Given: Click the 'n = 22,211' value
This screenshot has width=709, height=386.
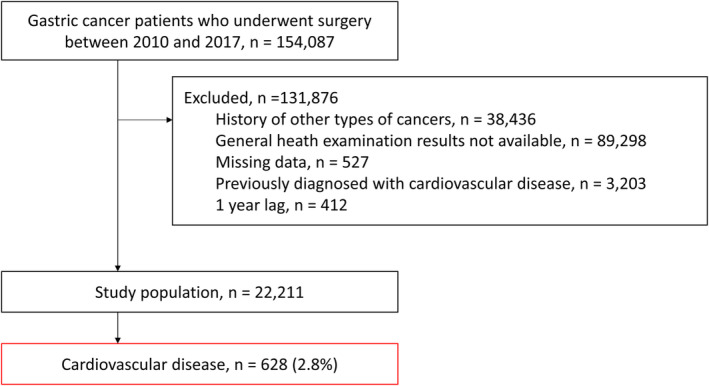Looking at the screenshot, I should point(266,292).
